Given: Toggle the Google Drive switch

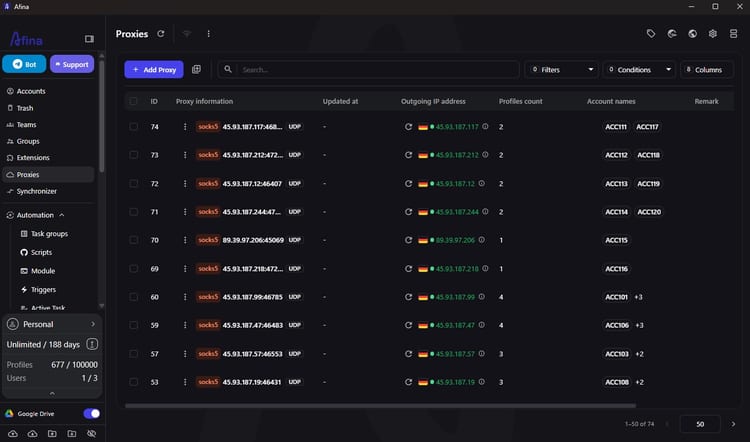Looking at the screenshot, I should [x=92, y=414].
